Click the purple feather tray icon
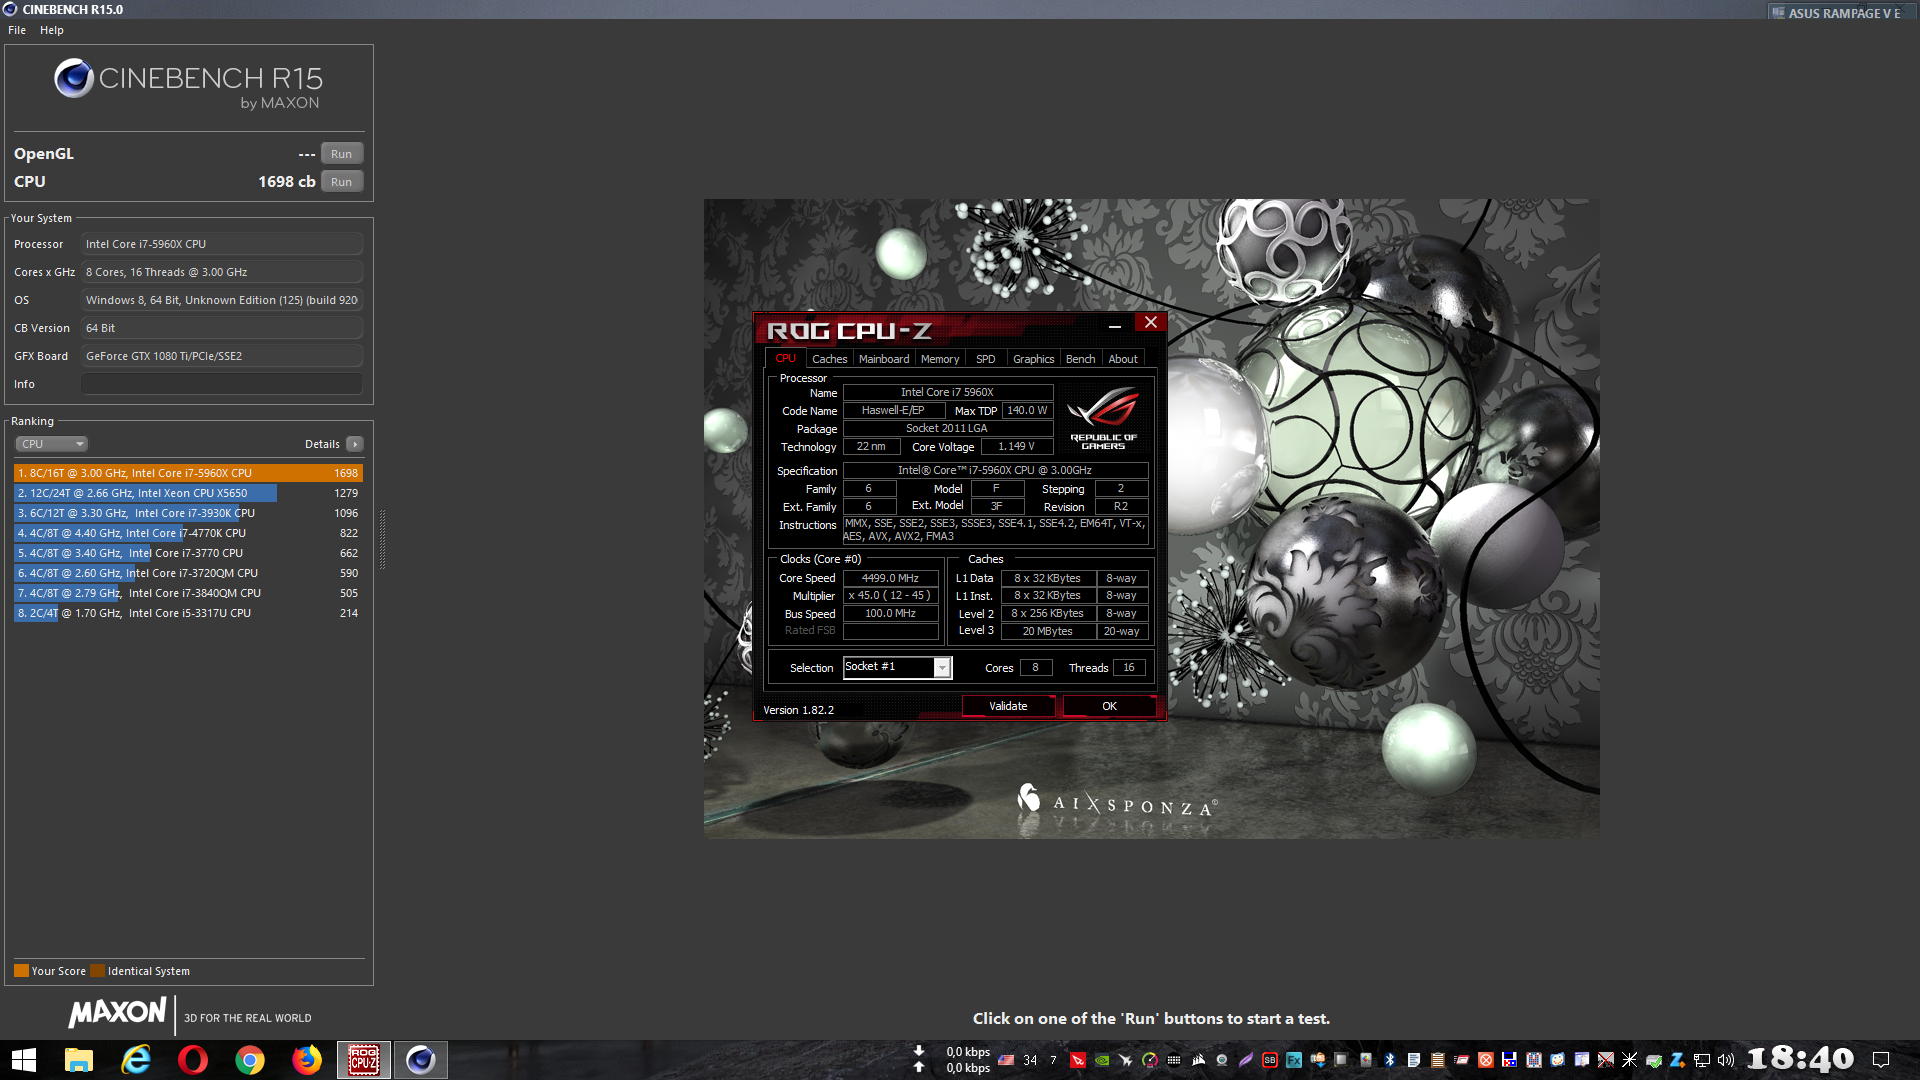 coord(1246,1060)
